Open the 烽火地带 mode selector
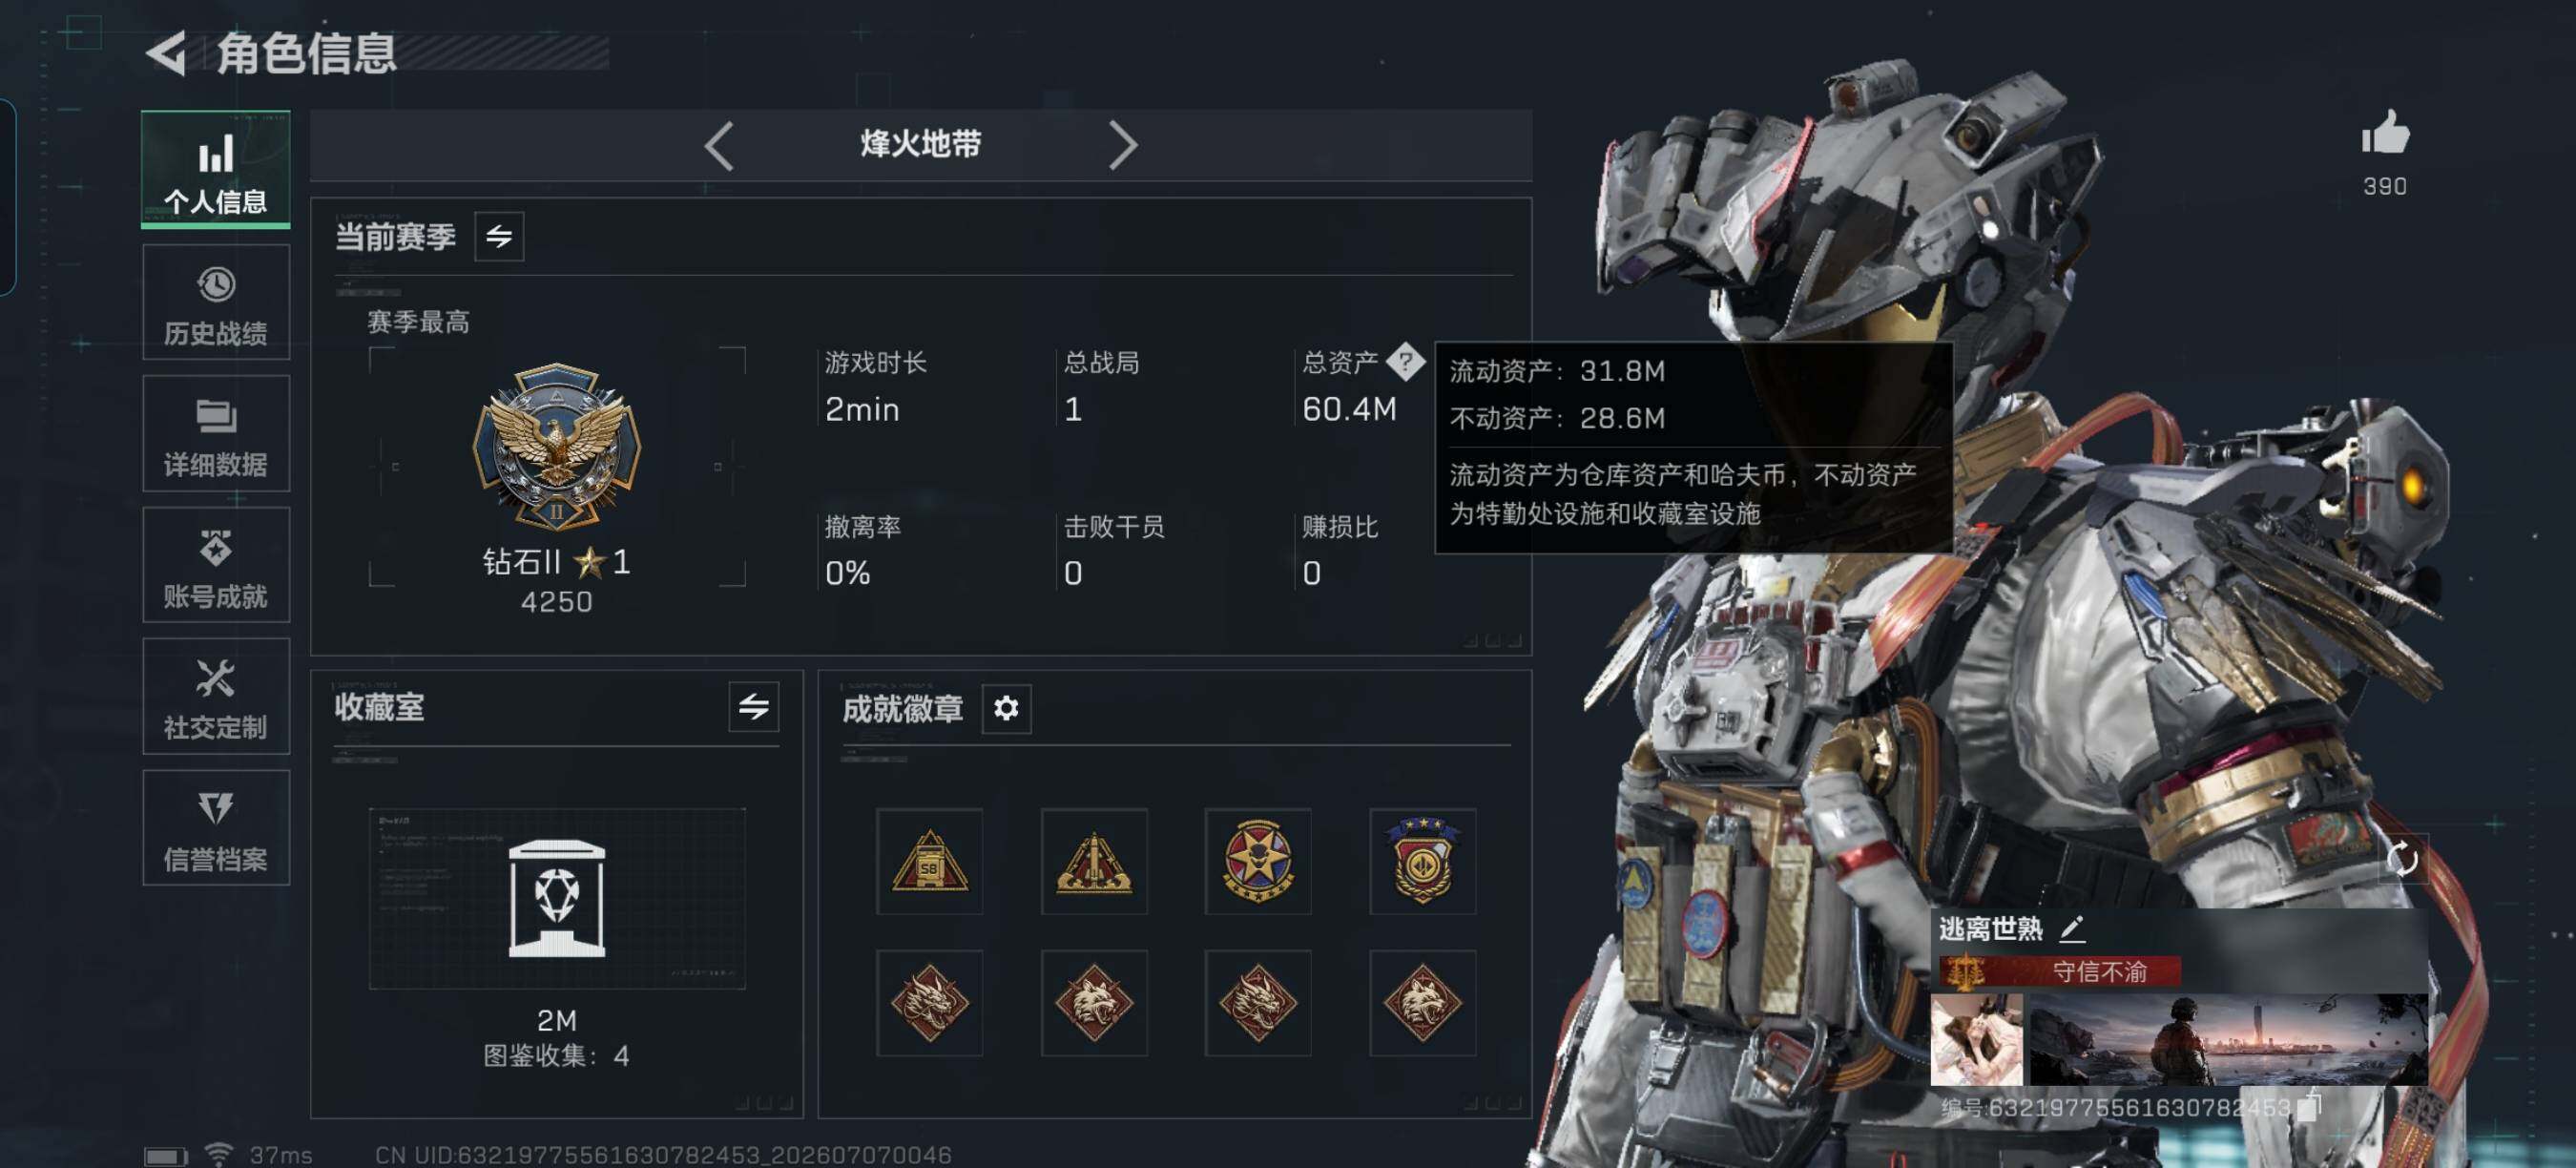Viewport: 2576px width, 1168px height. pos(920,145)
